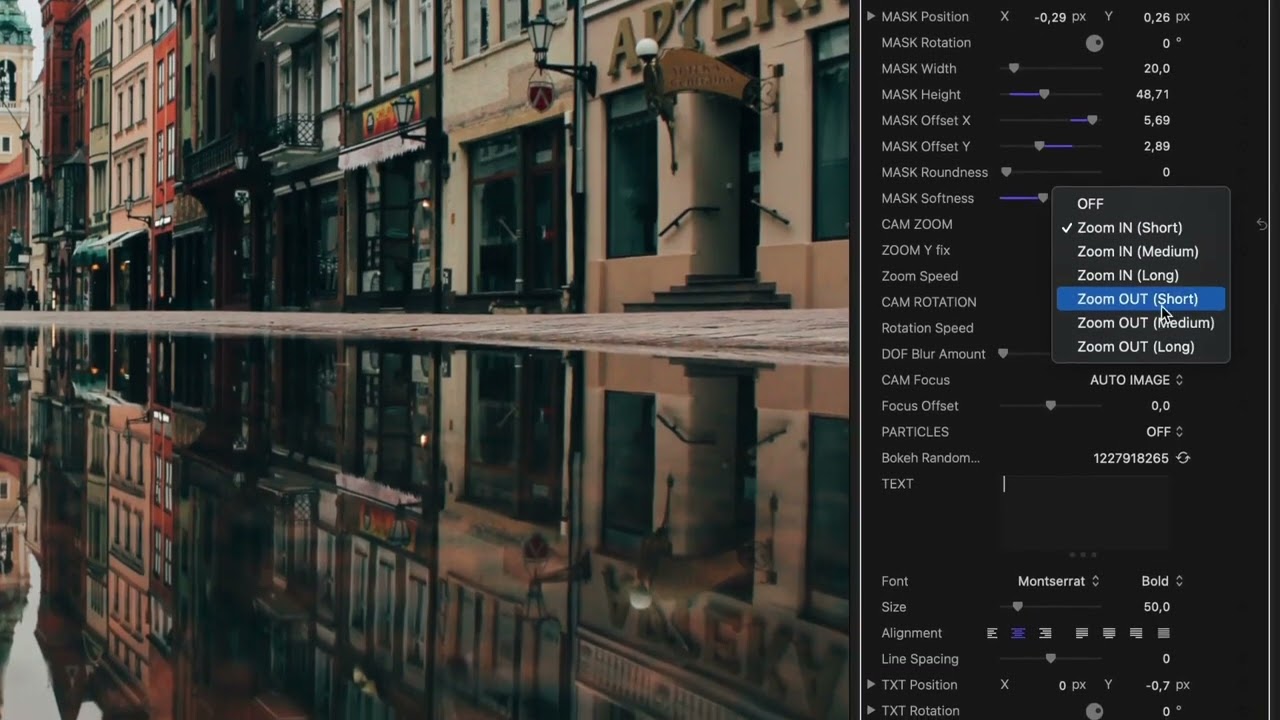Open the PARTICLES dropdown
The width and height of the screenshot is (1280, 720).
click(1165, 432)
